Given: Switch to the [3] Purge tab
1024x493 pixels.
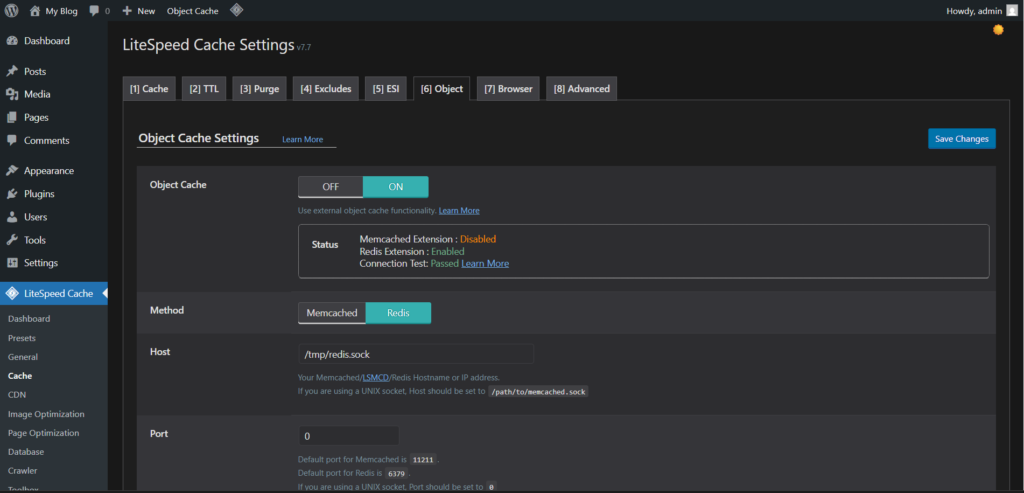Looking at the screenshot, I should pyautogui.click(x=259, y=89).
